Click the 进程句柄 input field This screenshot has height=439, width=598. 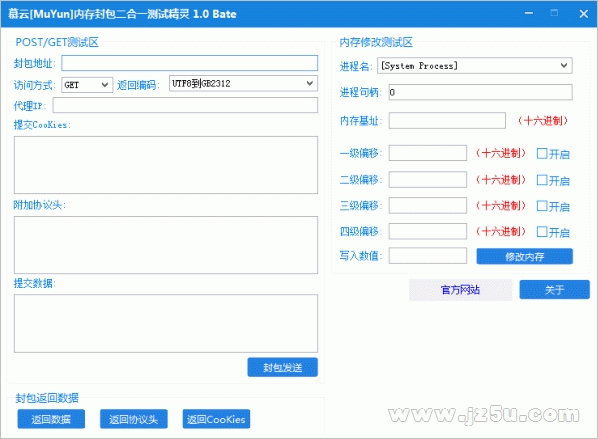tap(481, 92)
